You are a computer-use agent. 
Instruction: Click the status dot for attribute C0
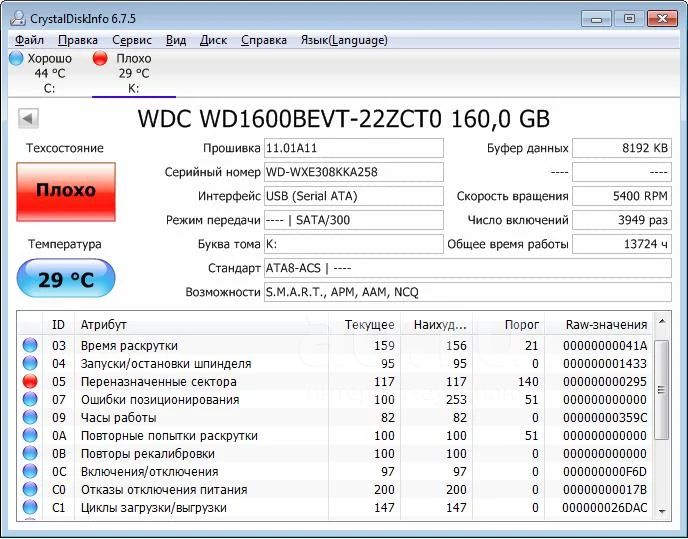pyautogui.click(x=30, y=489)
